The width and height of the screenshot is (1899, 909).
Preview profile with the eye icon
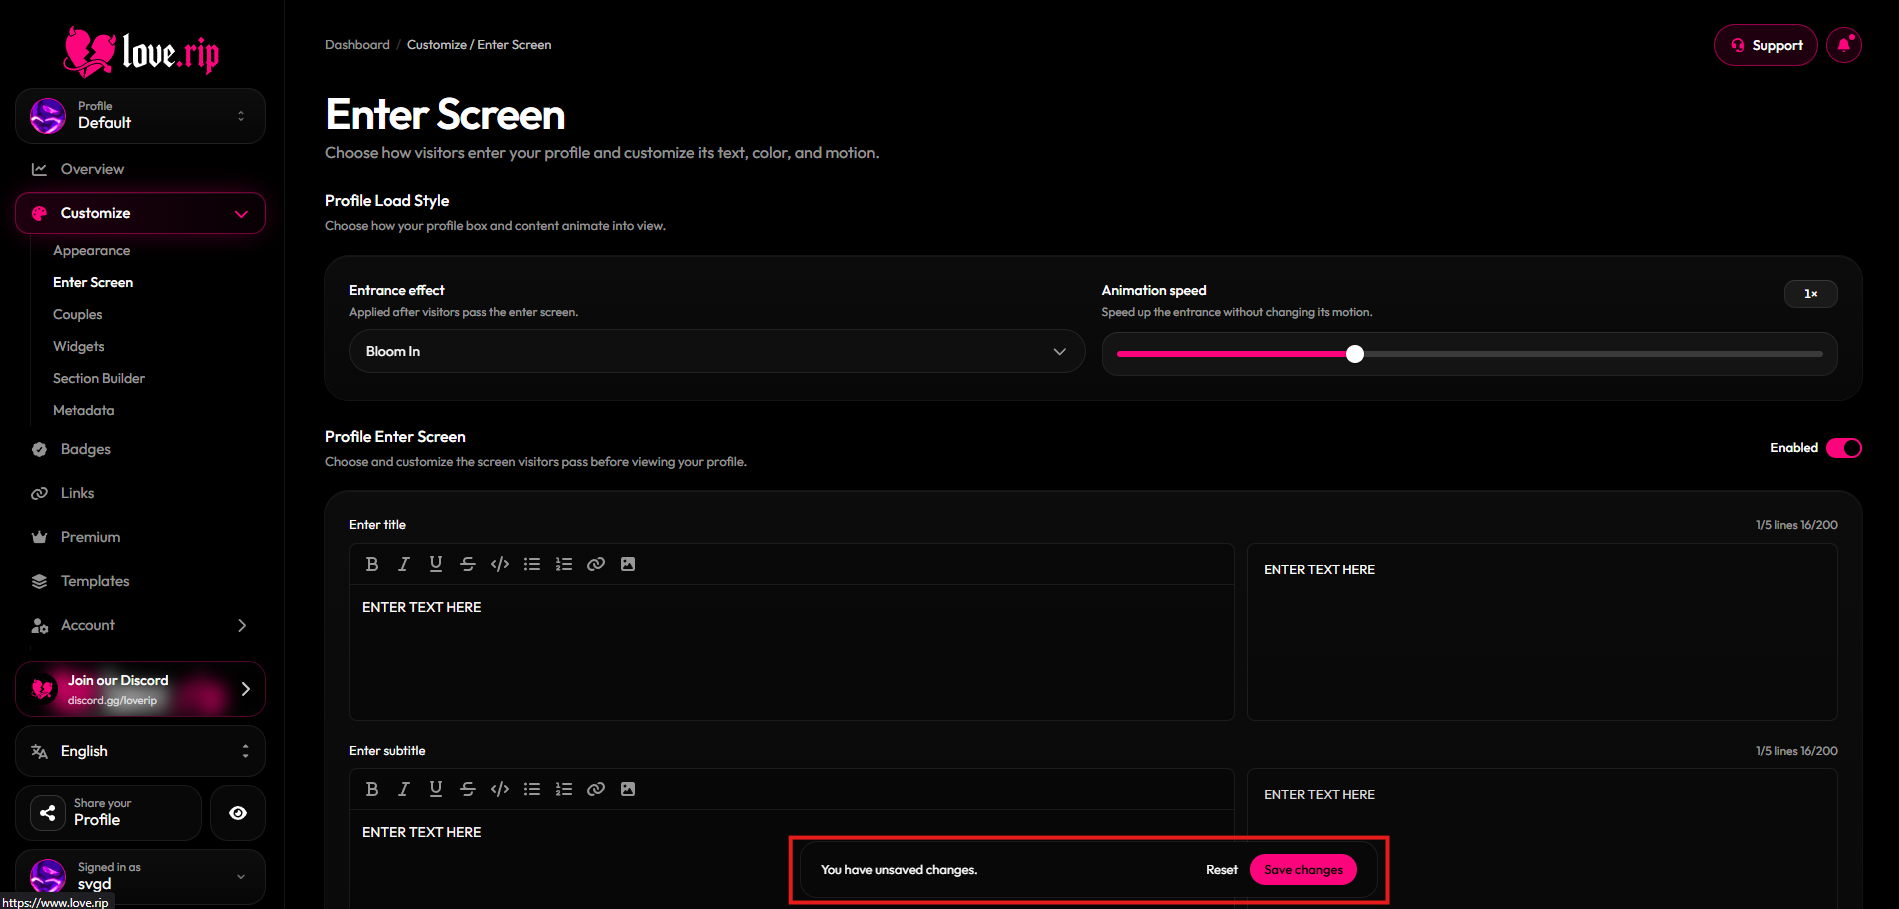click(x=238, y=813)
